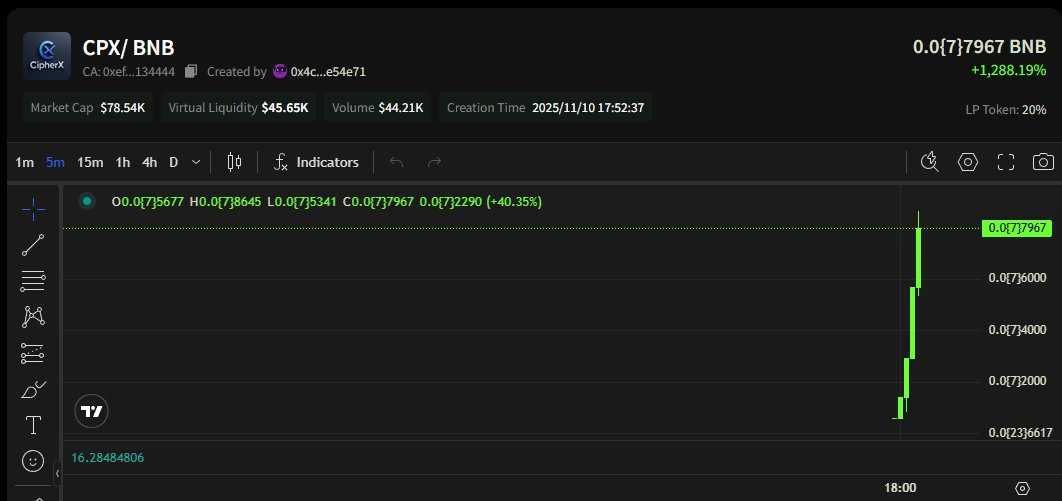The width and height of the screenshot is (1062, 501).
Task: Open the emoji icons tool
Action: coord(33,461)
